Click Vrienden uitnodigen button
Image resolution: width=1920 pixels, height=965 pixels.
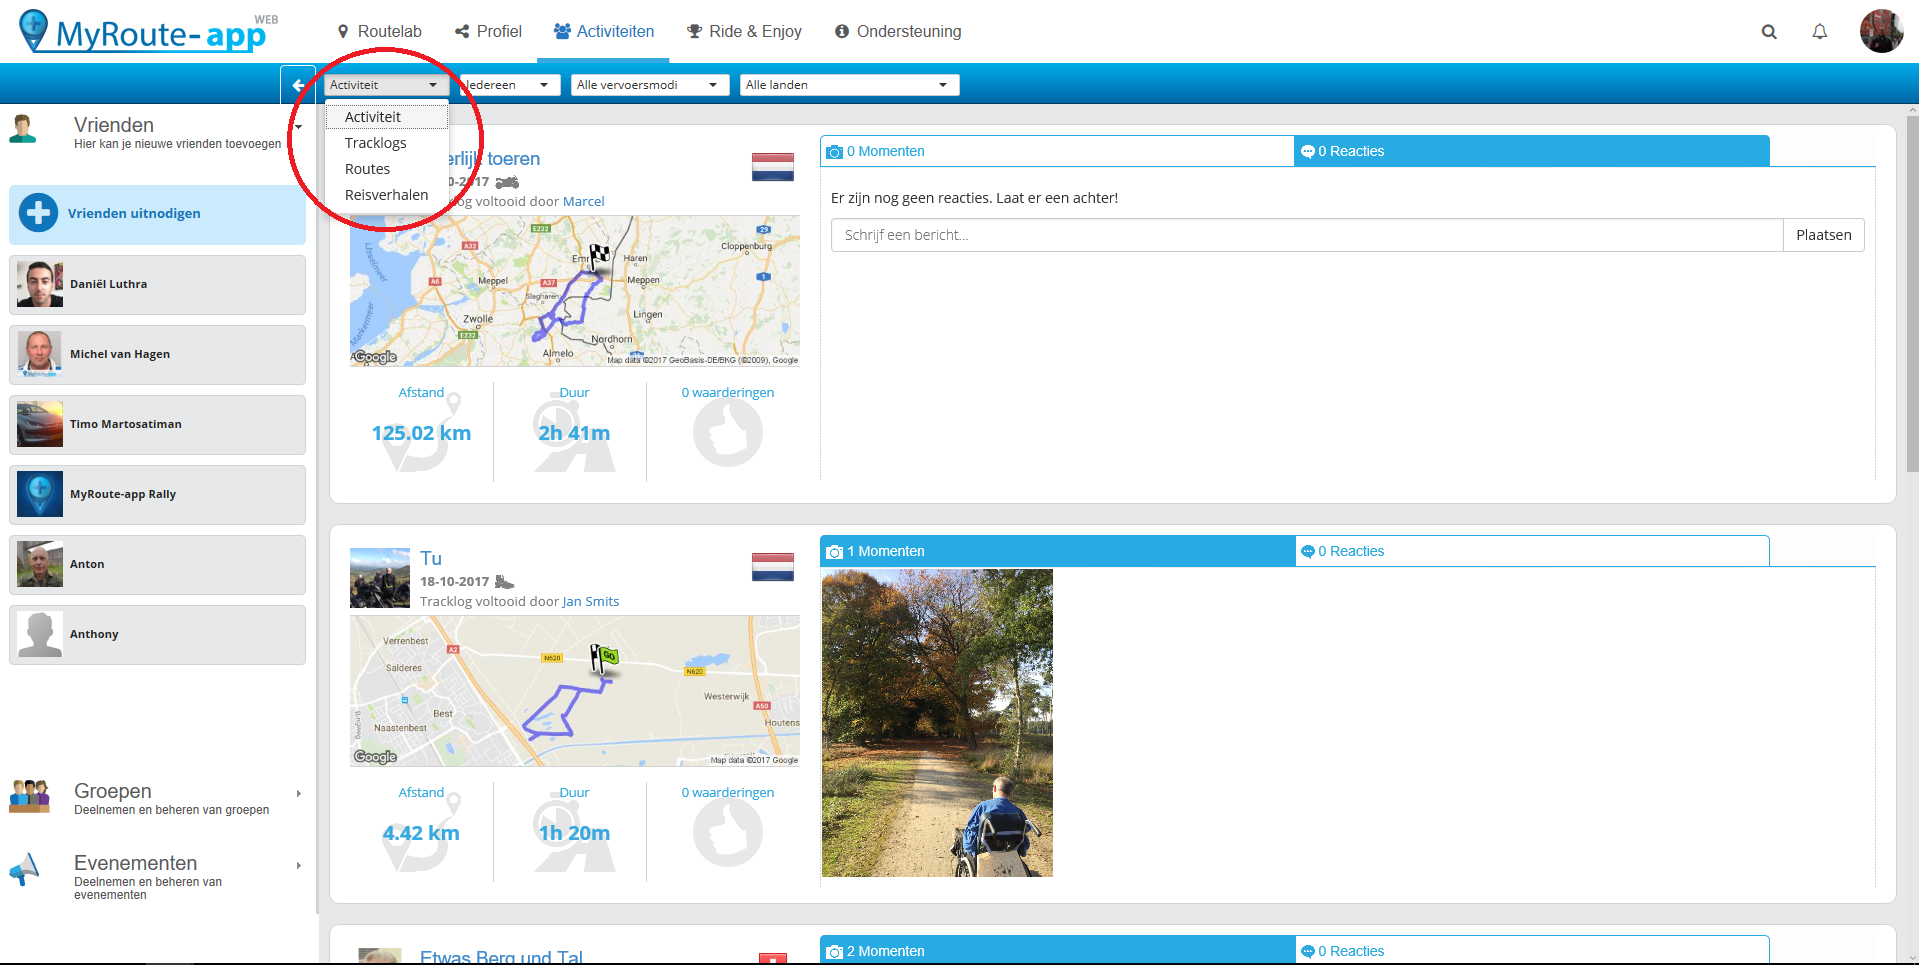tap(157, 214)
